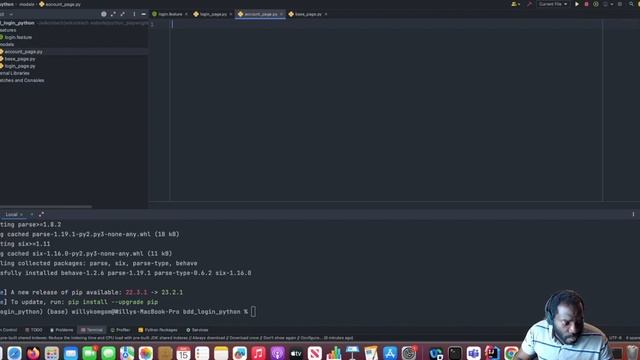This screenshot has height=360, width=640.
Task: Open Mail from the dock
Action: [x=71, y=353]
